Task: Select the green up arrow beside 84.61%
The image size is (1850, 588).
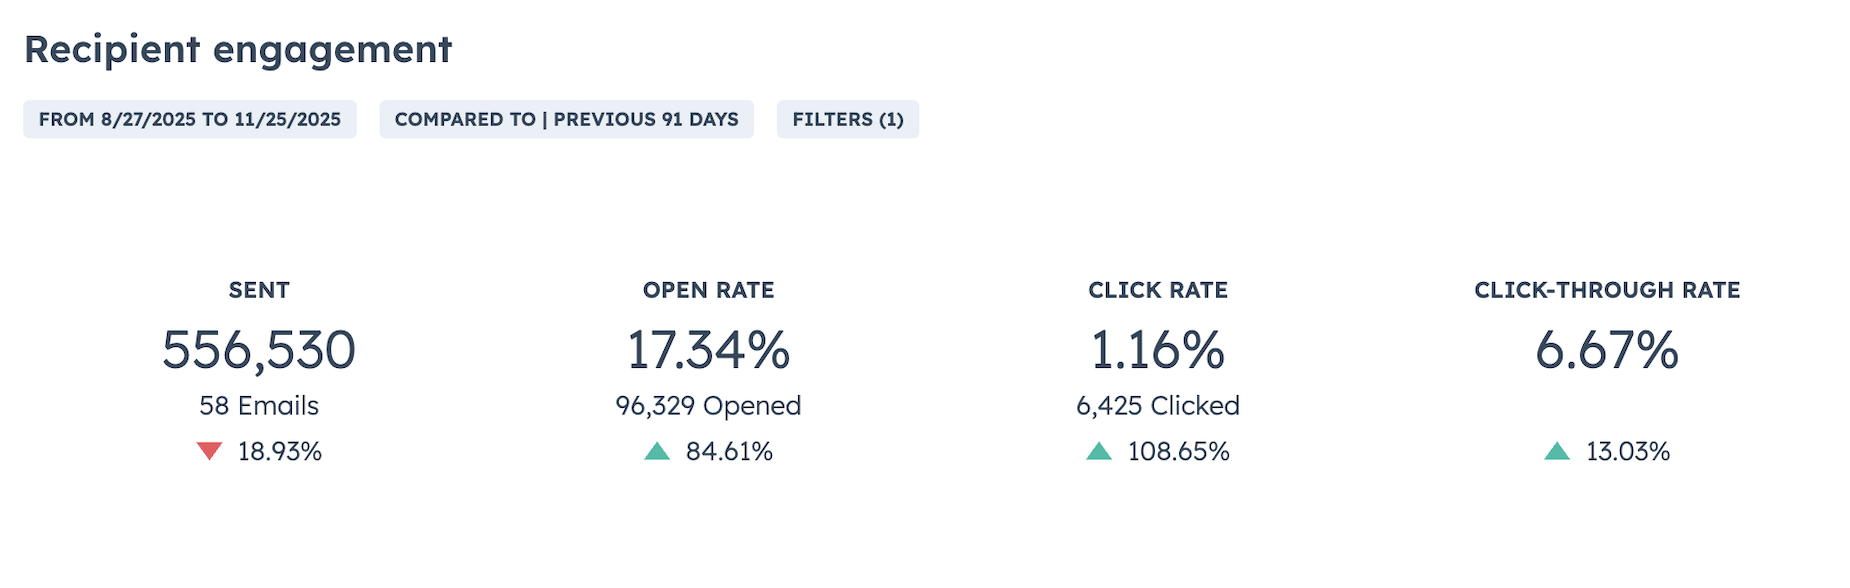Action: [659, 451]
